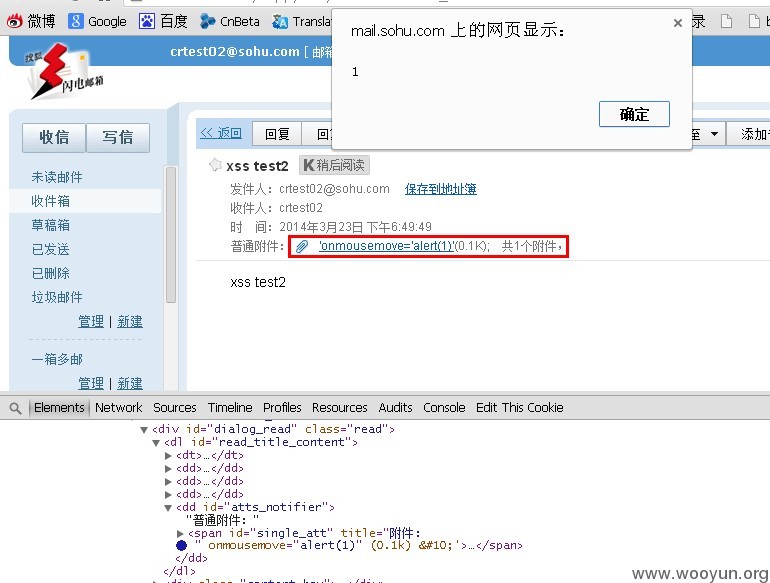The width and height of the screenshot is (770, 583).
Task: Open the Weibo bookmark icon
Action: (15, 21)
